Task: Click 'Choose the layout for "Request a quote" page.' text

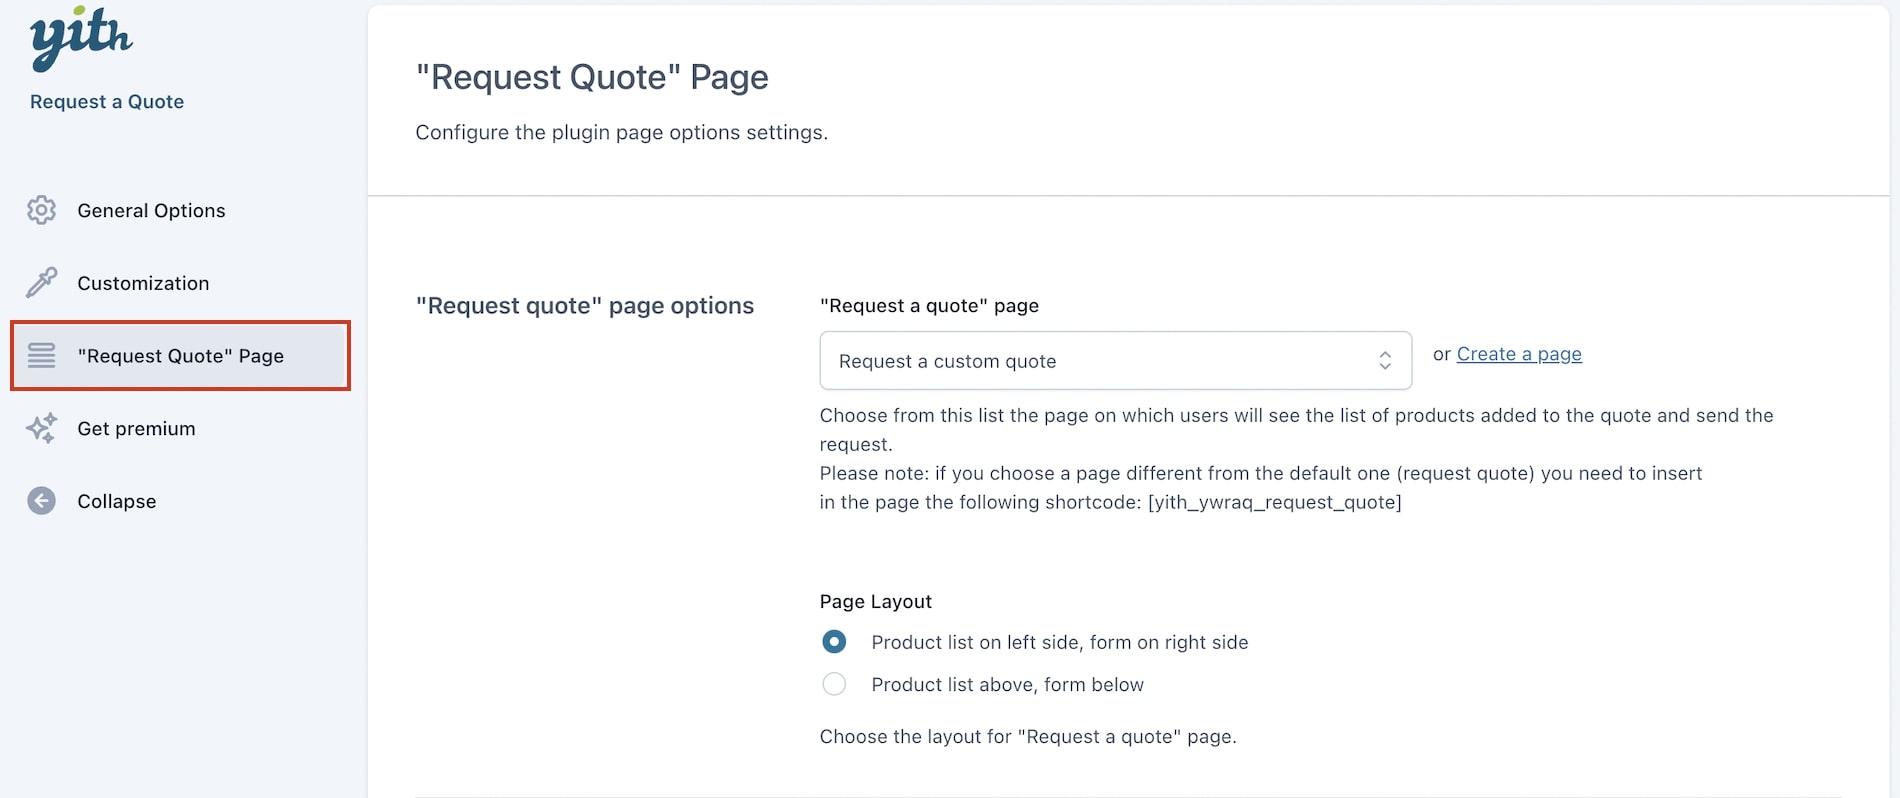Action: (1028, 737)
